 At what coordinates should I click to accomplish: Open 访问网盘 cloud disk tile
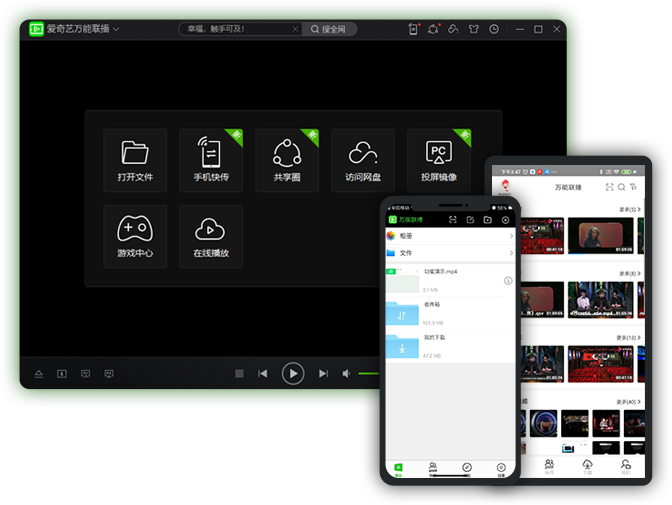click(363, 160)
